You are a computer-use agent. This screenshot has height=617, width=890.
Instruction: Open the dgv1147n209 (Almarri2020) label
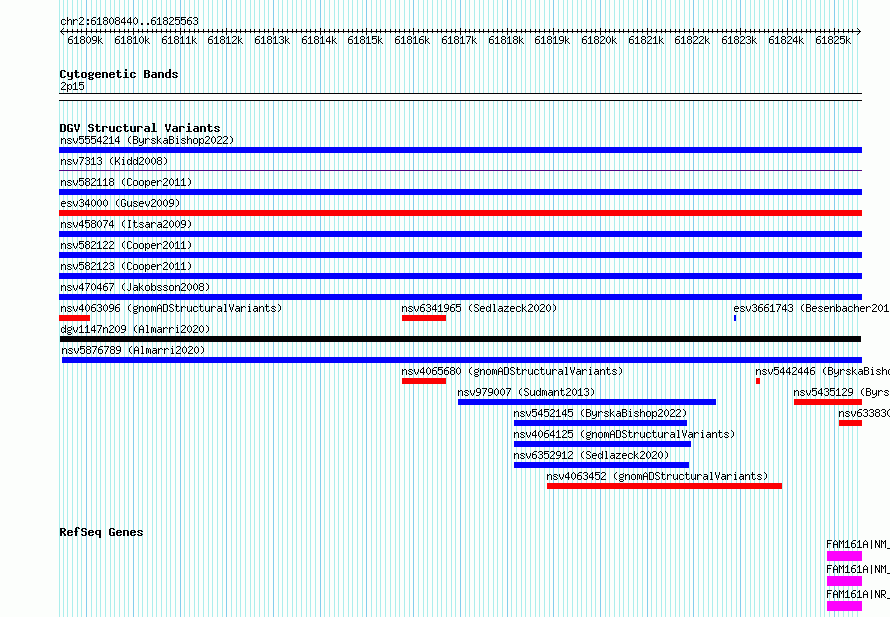[135, 329]
